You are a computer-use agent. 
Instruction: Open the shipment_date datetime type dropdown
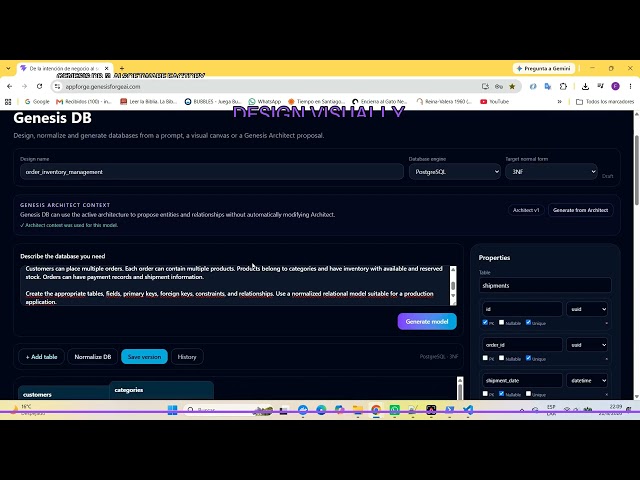point(587,380)
